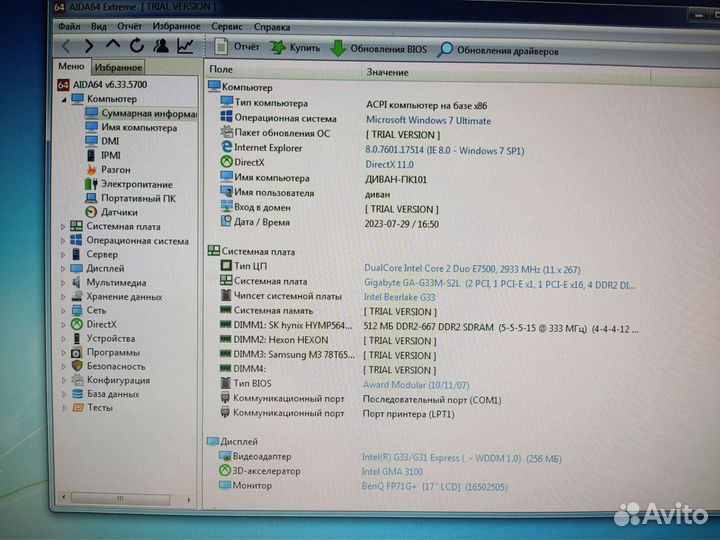Open the BenQ FP71G+ monitor link
Viewport: 720px width, 540px height.
(434, 486)
